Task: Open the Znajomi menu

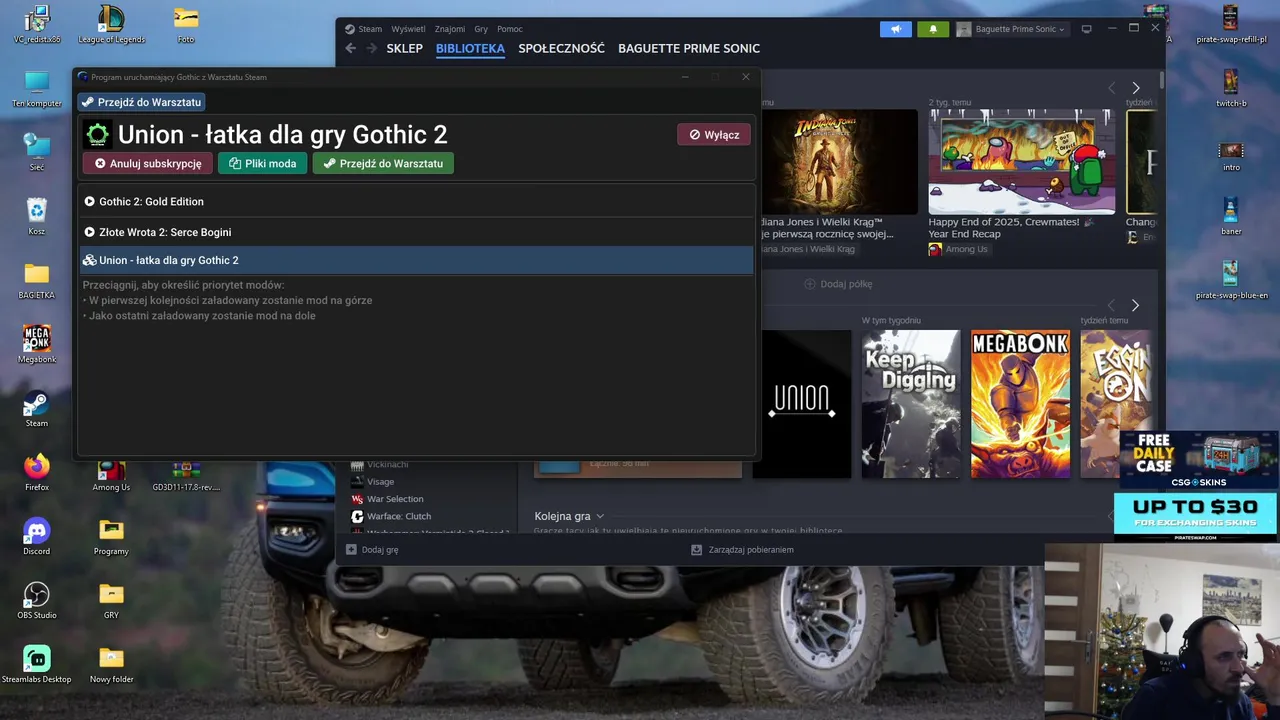Action: pyautogui.click(x=450, y=29)
